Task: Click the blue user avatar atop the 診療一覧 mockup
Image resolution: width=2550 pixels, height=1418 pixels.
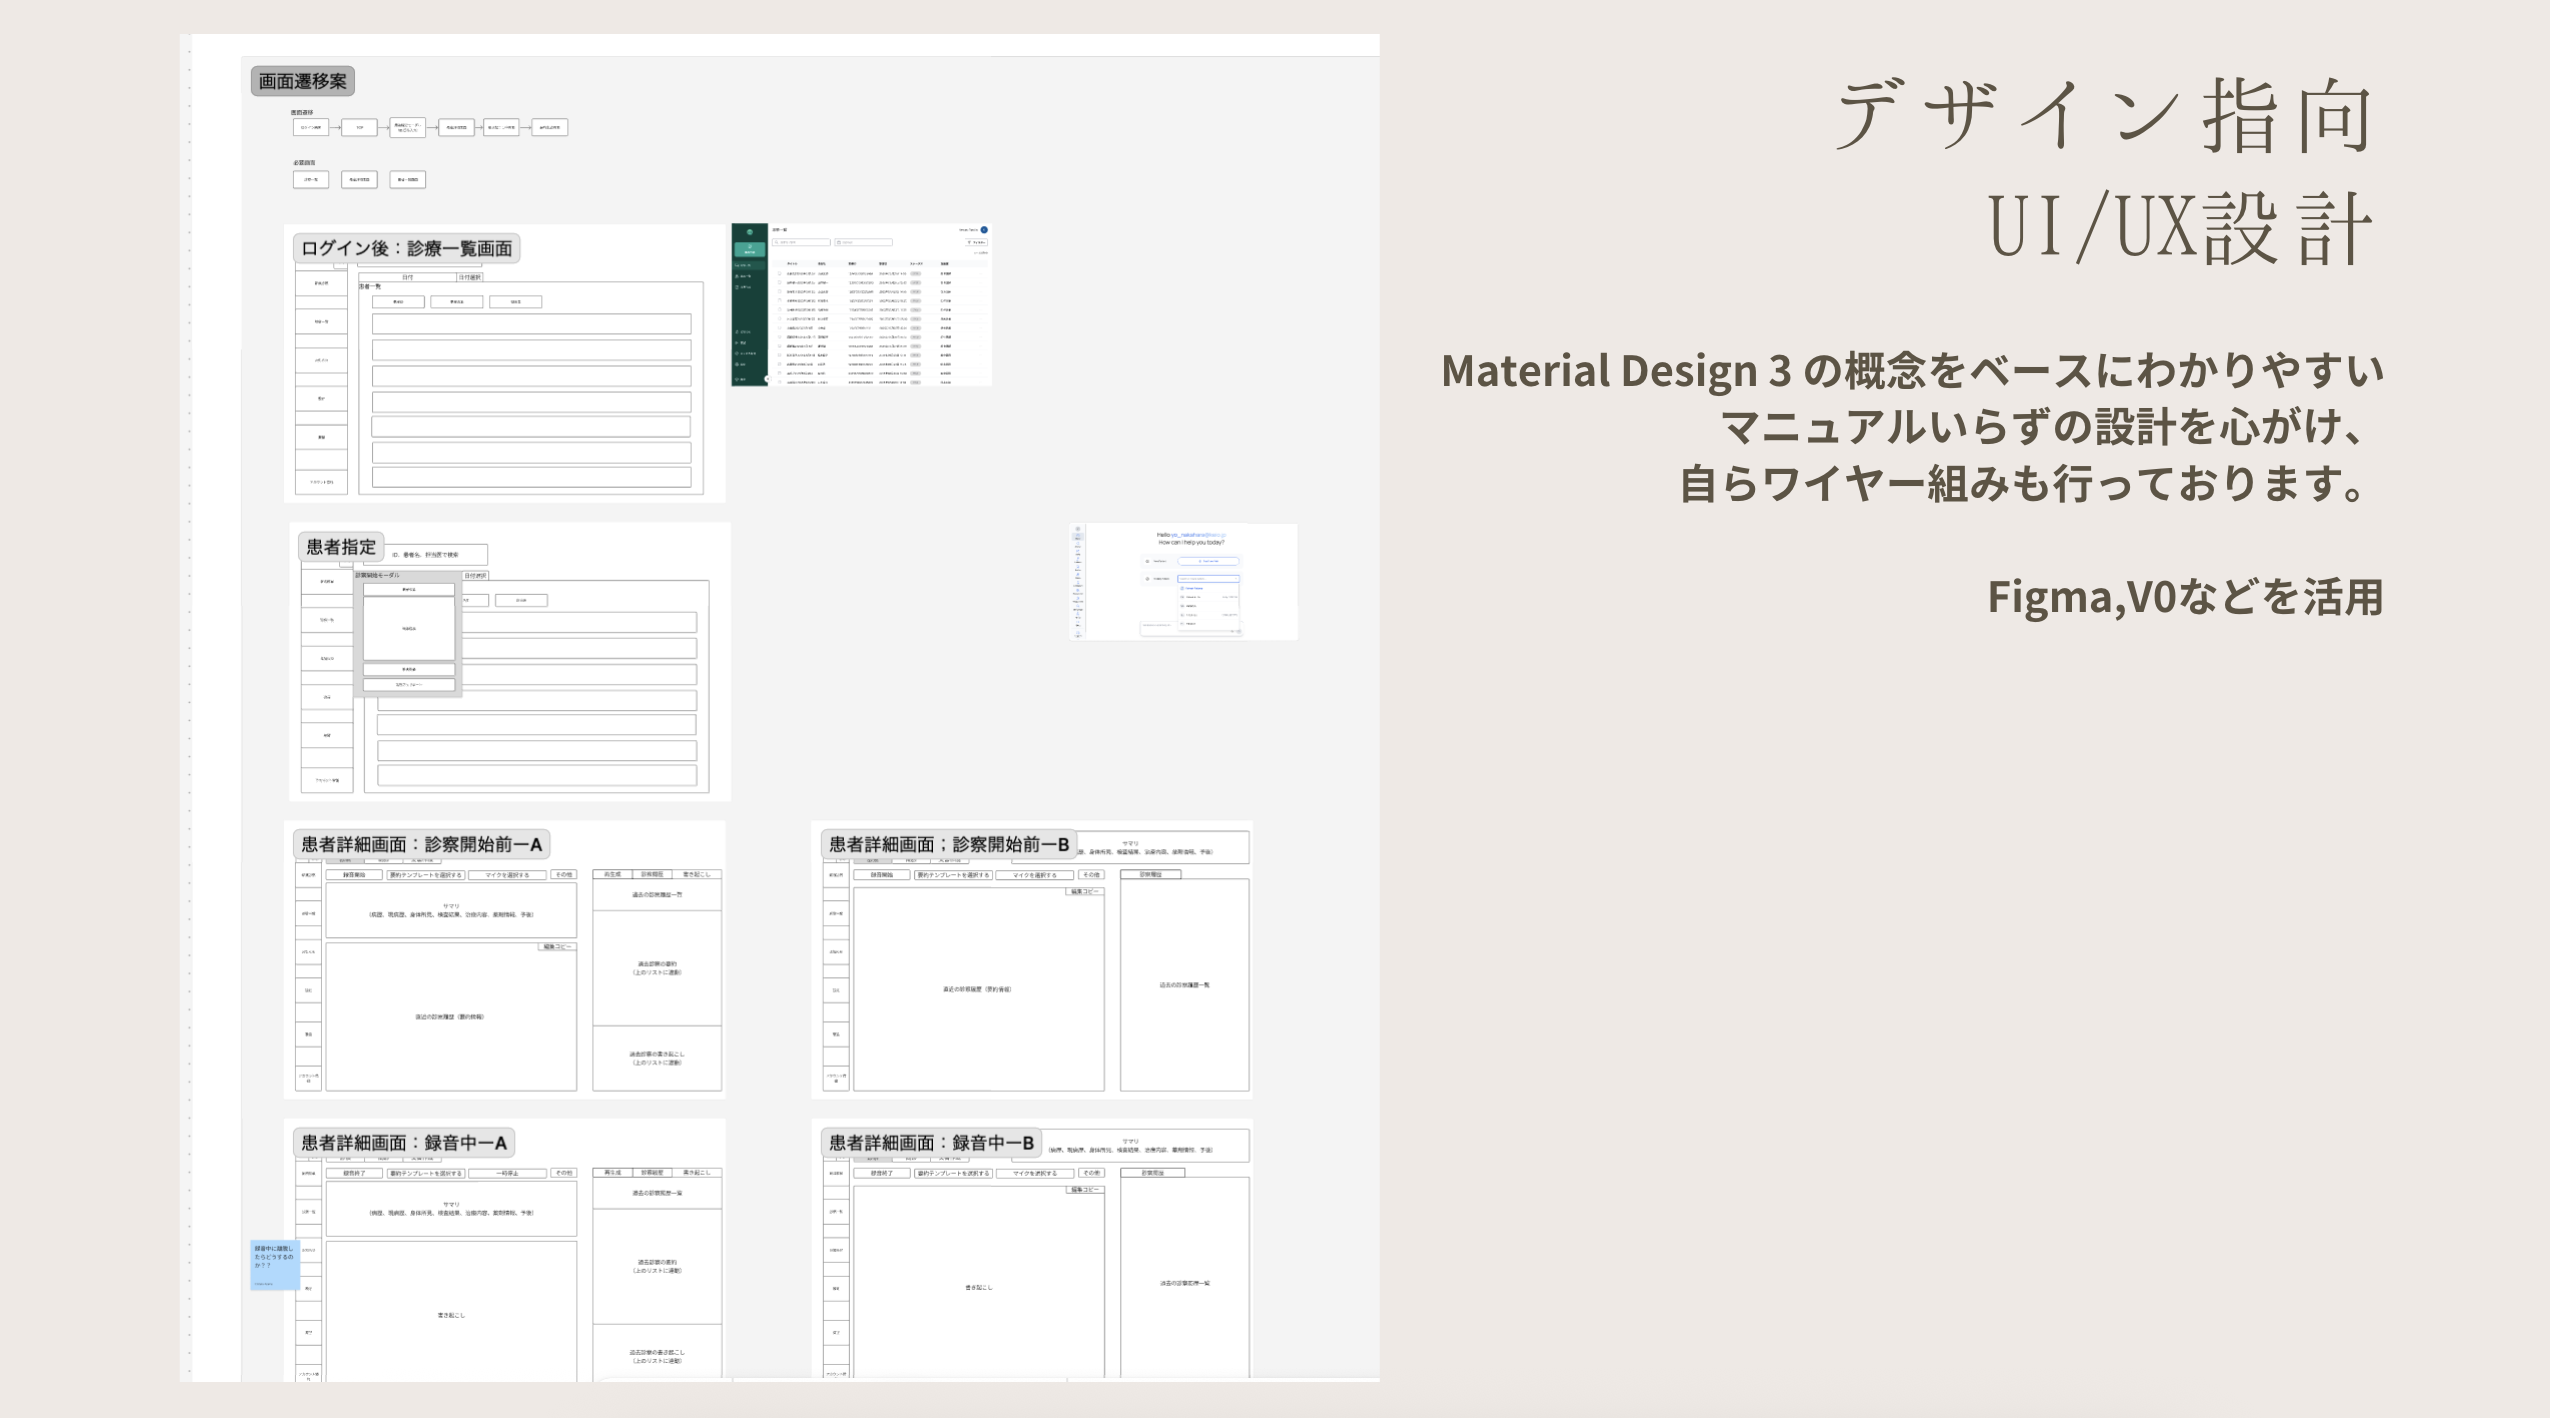Action: 984,230
